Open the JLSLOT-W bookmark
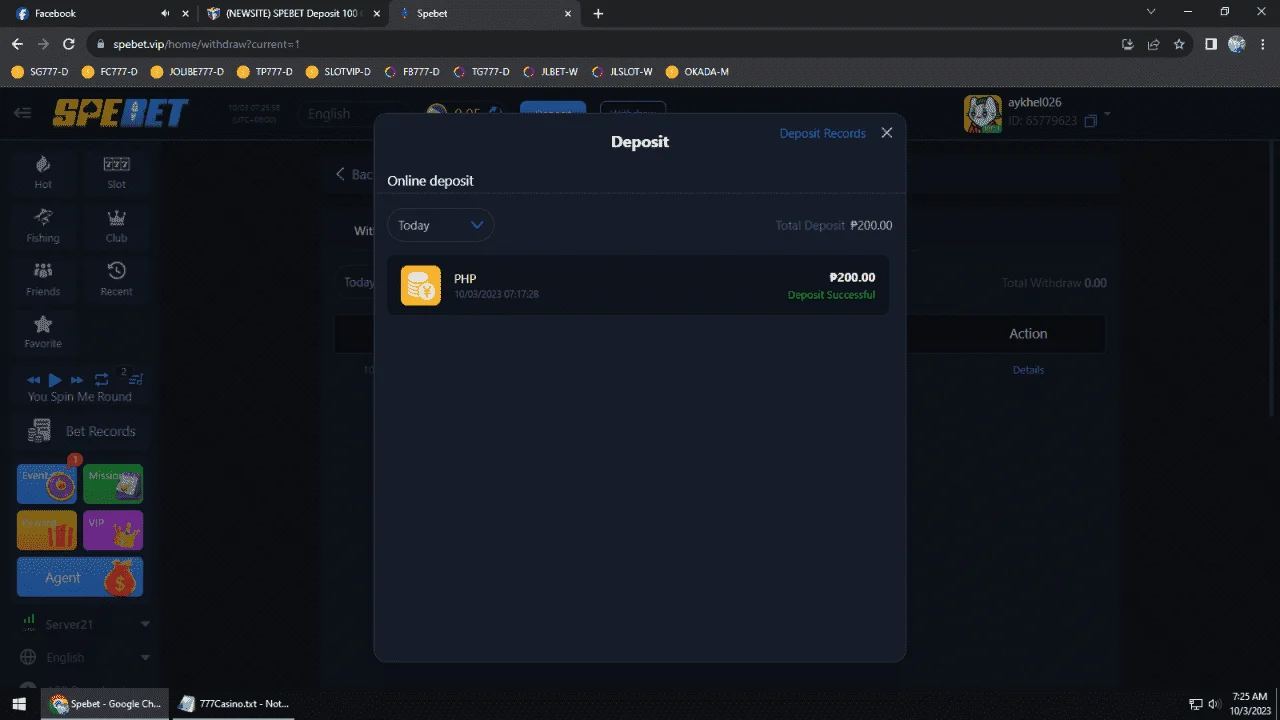Viewport: 1280px width, 720px height. (x=622, y=72)
